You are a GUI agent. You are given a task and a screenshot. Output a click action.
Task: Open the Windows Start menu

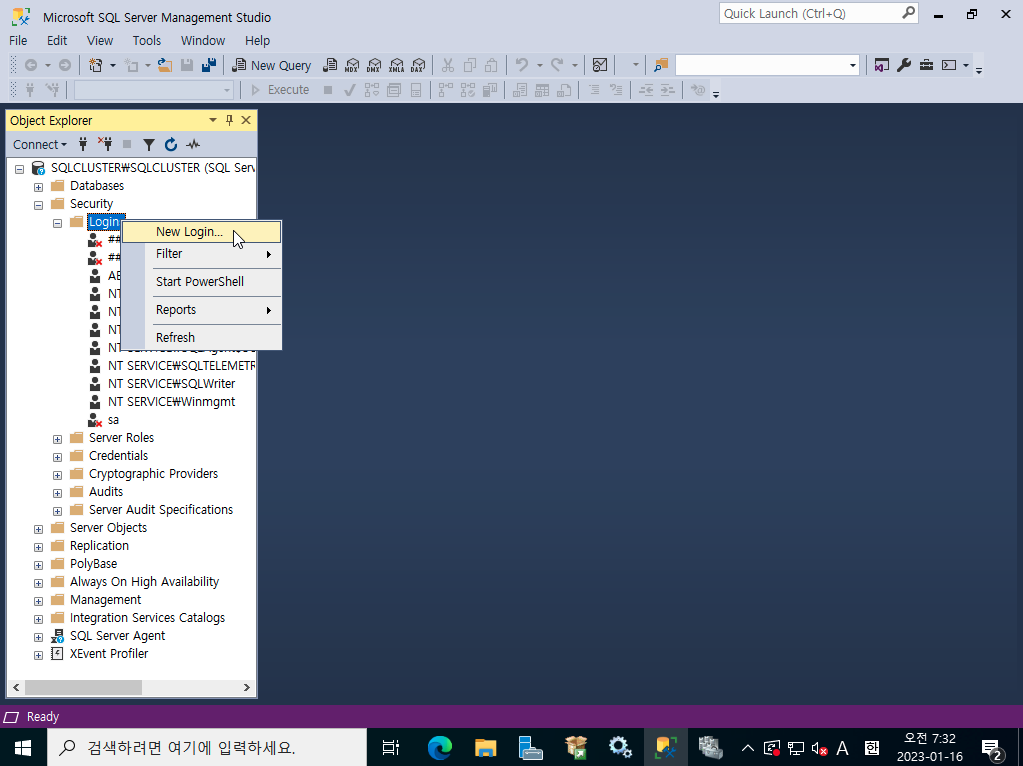pyautogui.click(x=23, y=748)
